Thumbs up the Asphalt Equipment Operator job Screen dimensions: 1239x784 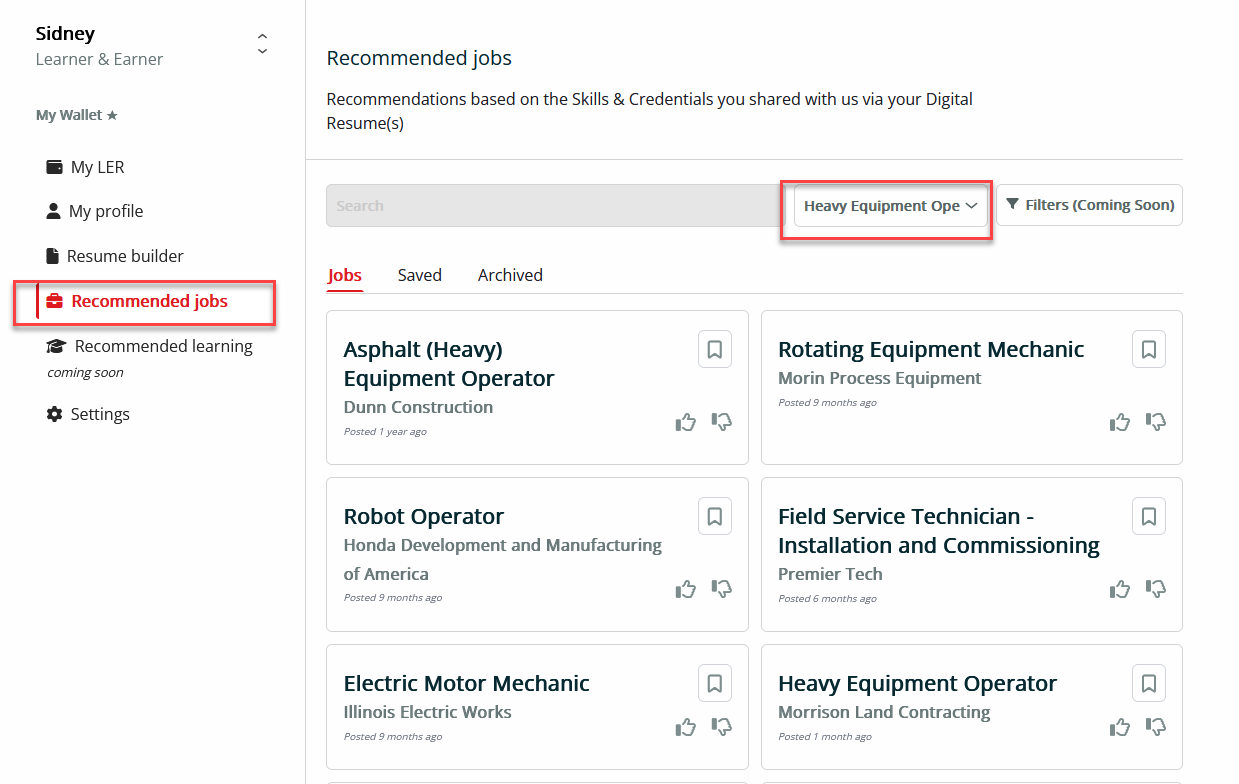click(x=686, y=422)
